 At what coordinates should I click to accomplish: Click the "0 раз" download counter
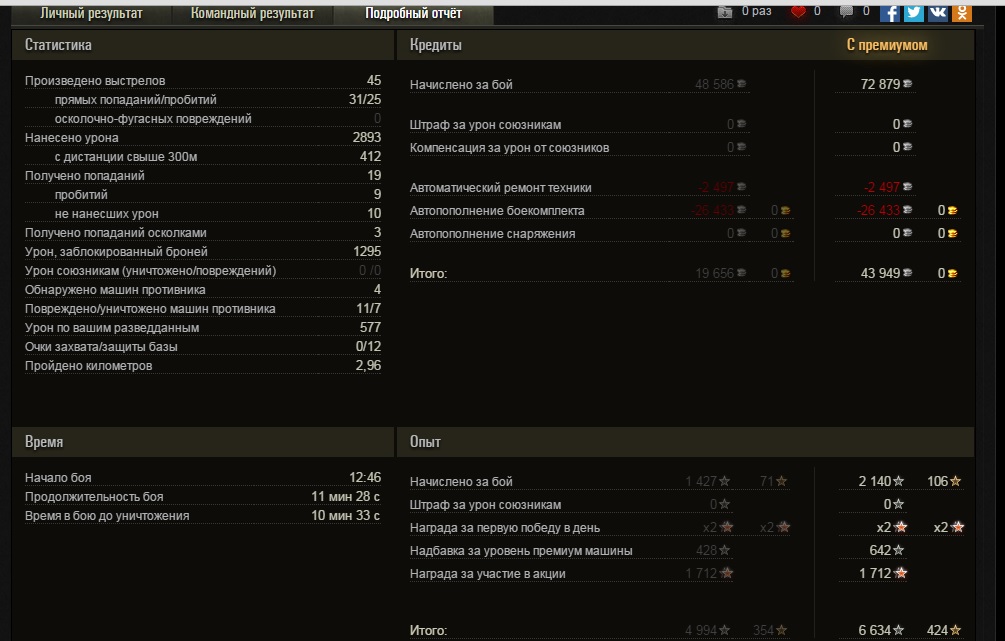(x=756, y=11)
